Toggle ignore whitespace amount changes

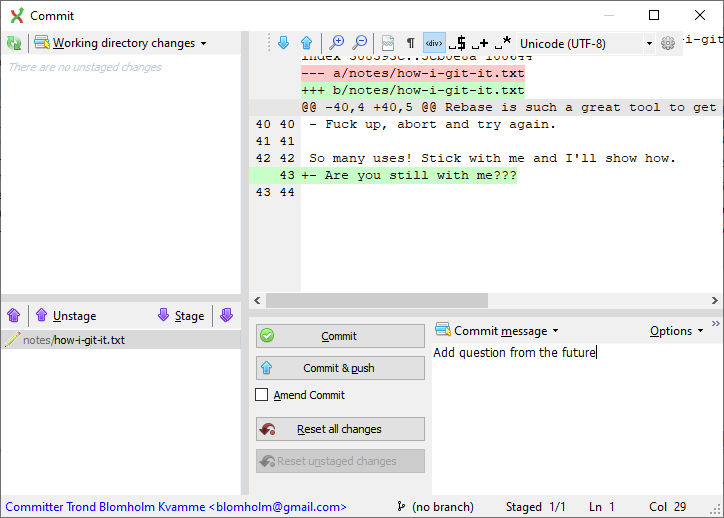(x=480, y=43)
